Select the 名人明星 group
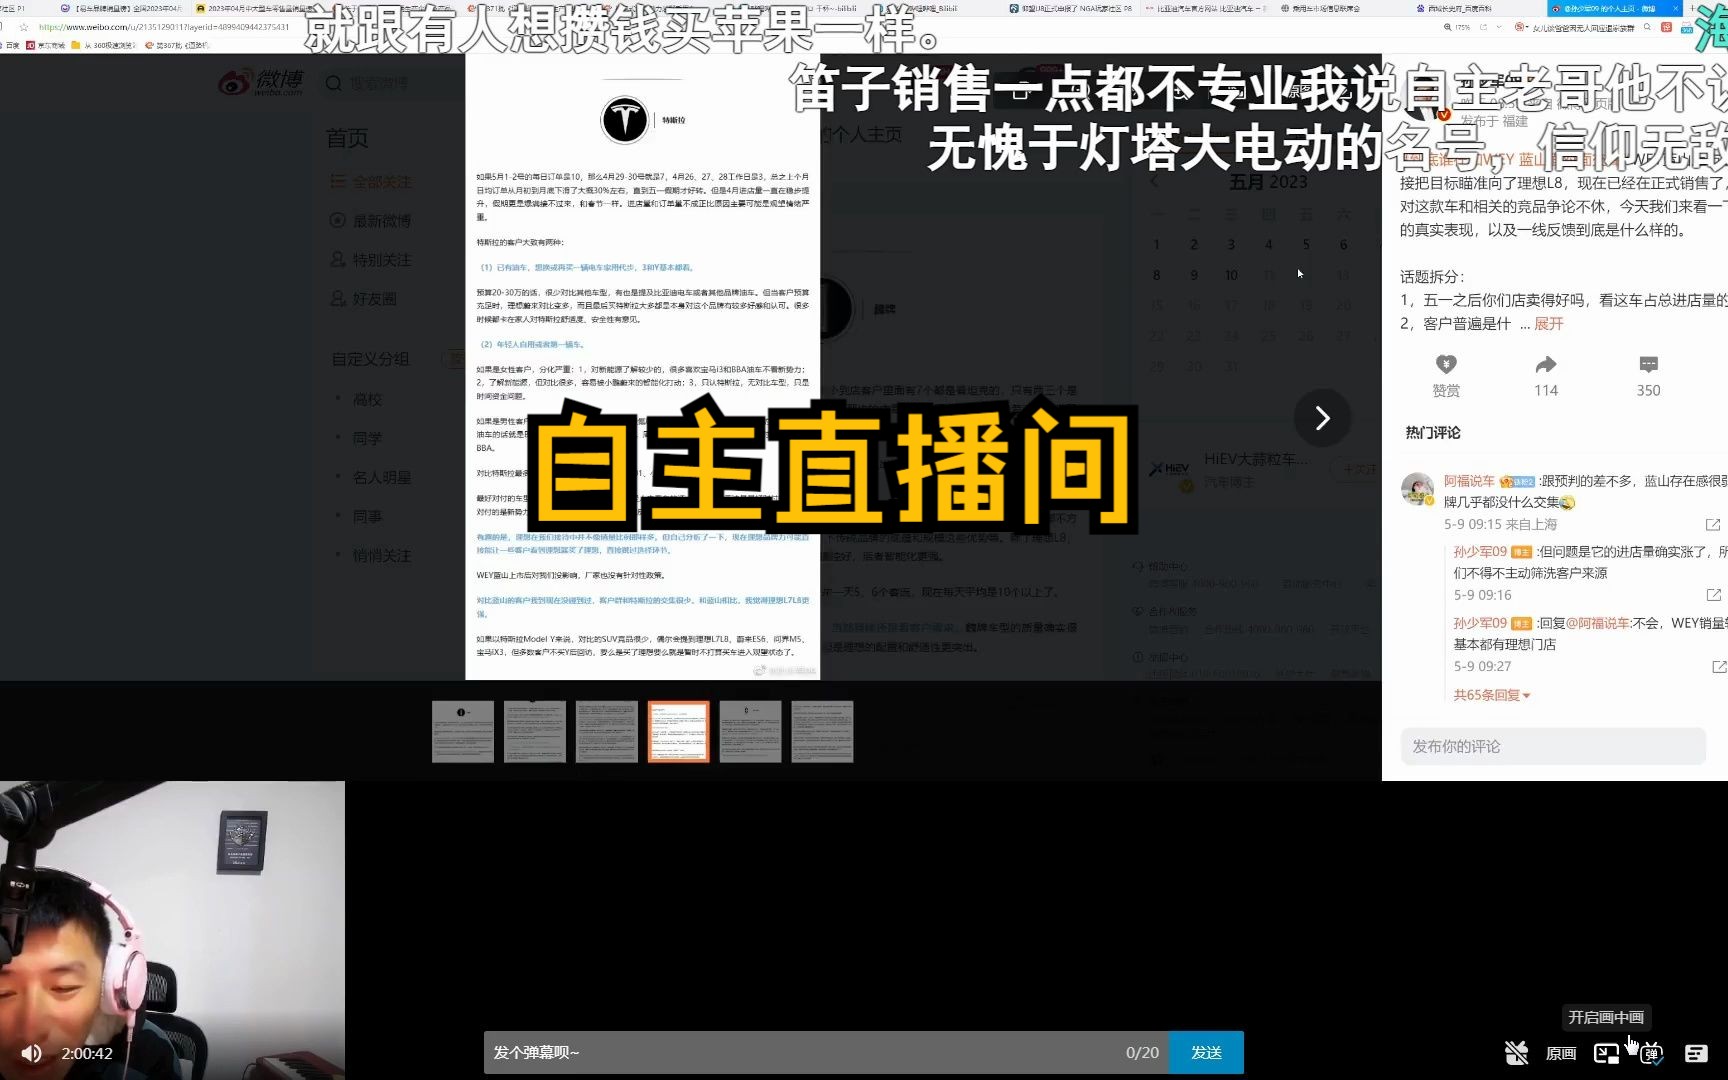This screenshot has width=1728, height=1080. coord(381,477)
